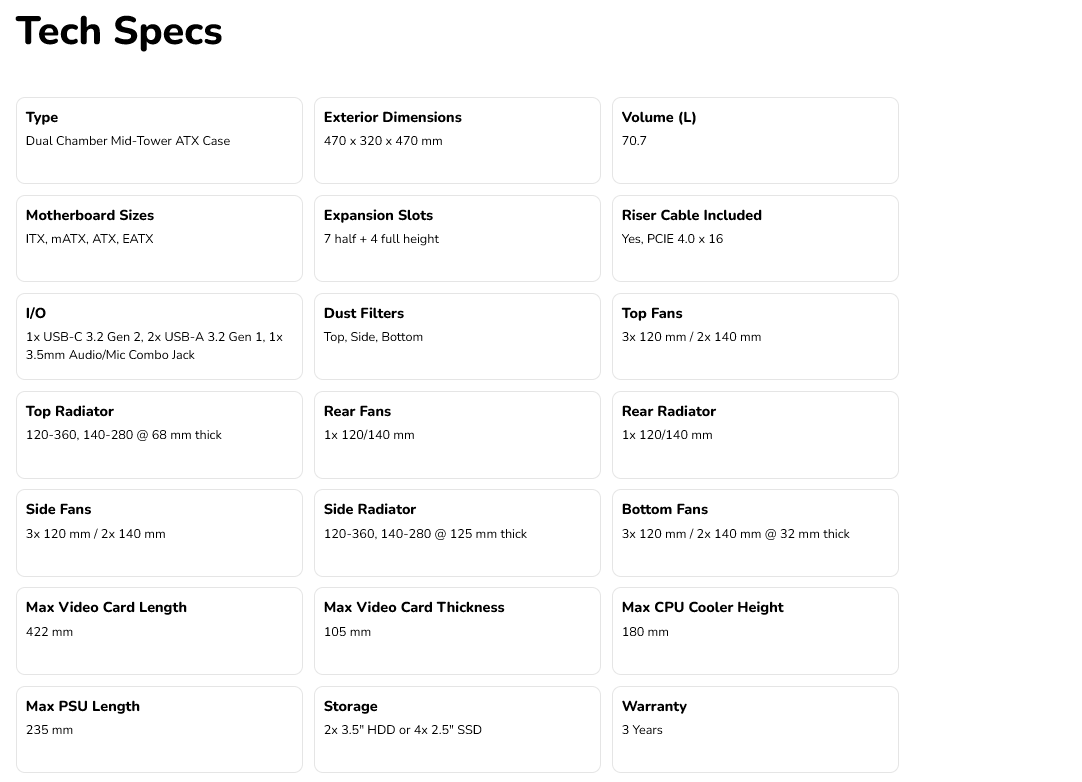
Task: Click the Exterior Dimensions card
Action: 458,141
